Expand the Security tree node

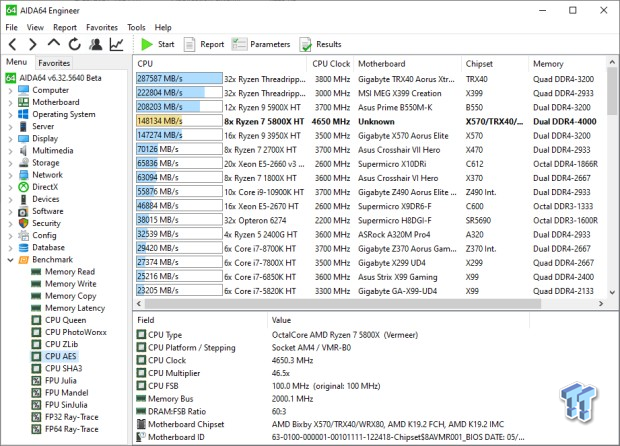coord(11,224)
